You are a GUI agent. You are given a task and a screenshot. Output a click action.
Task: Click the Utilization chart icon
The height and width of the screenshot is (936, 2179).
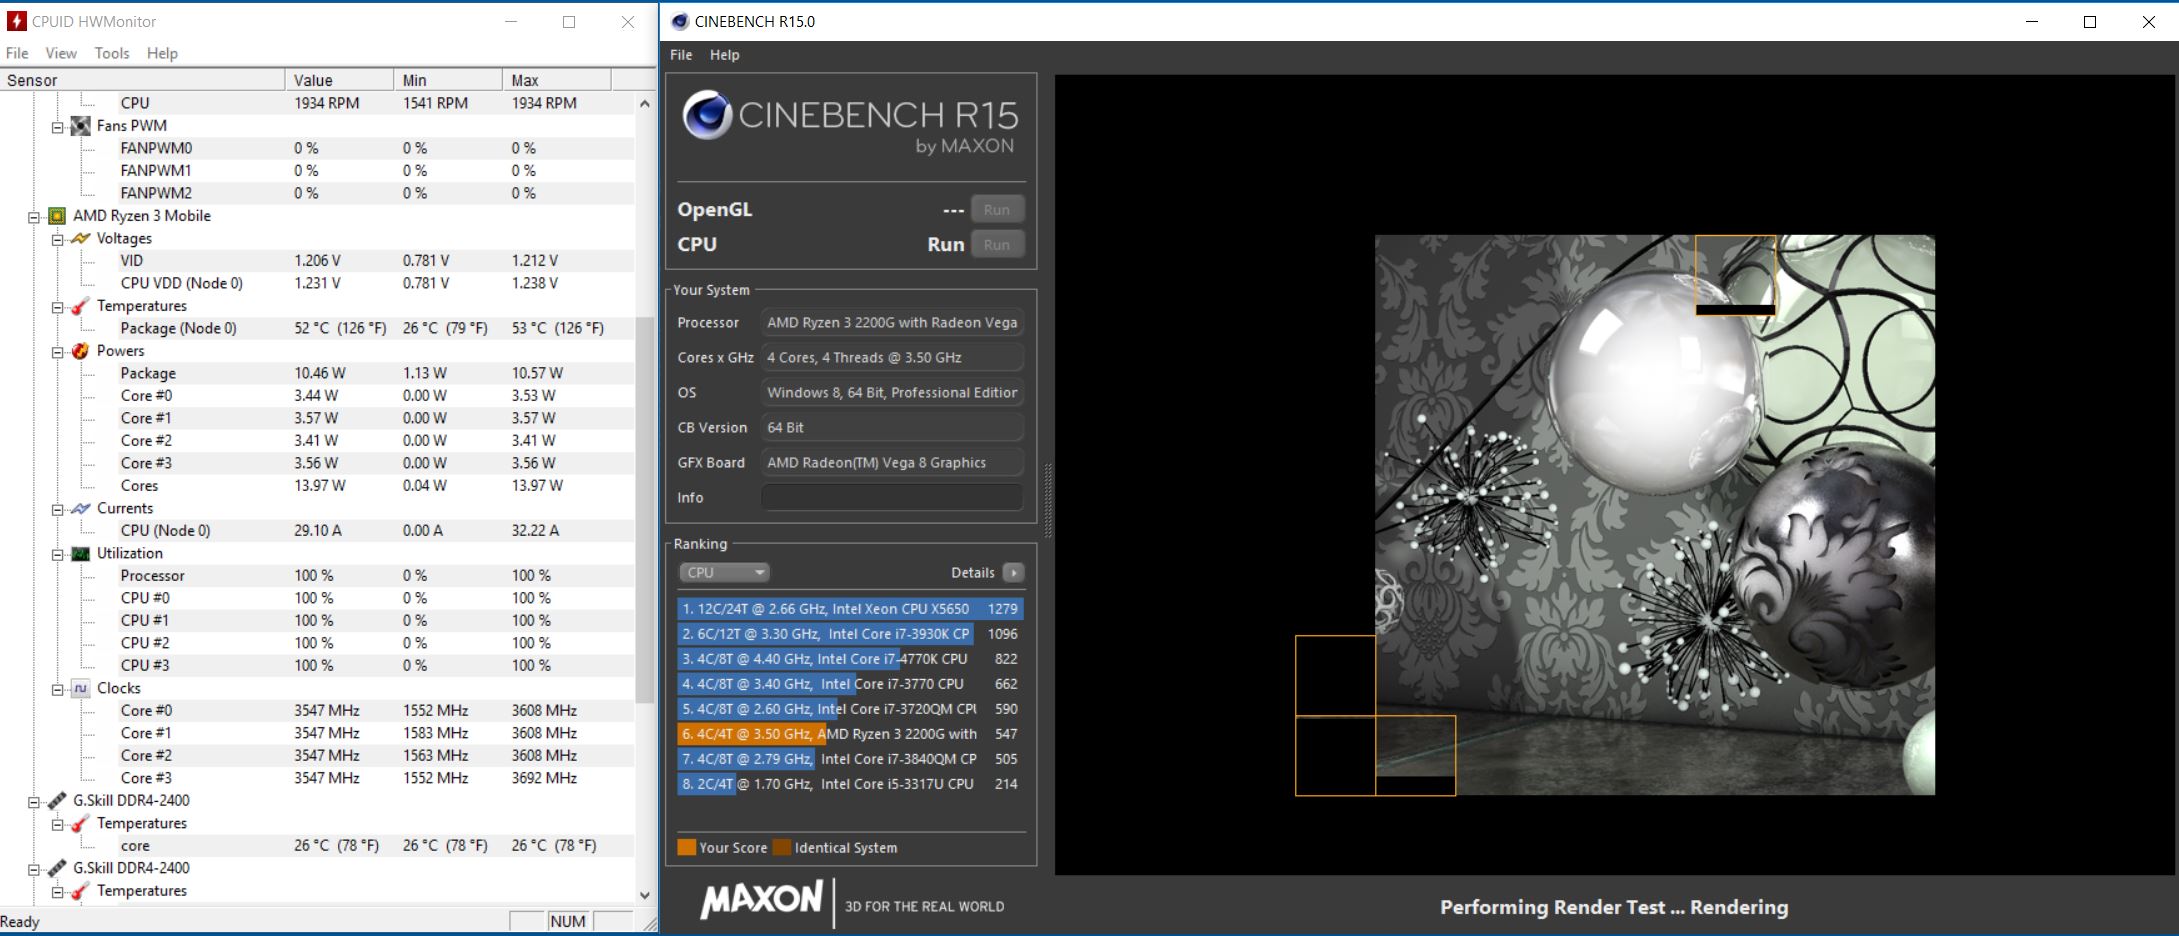pyautogui.click(x=81, y=554)
